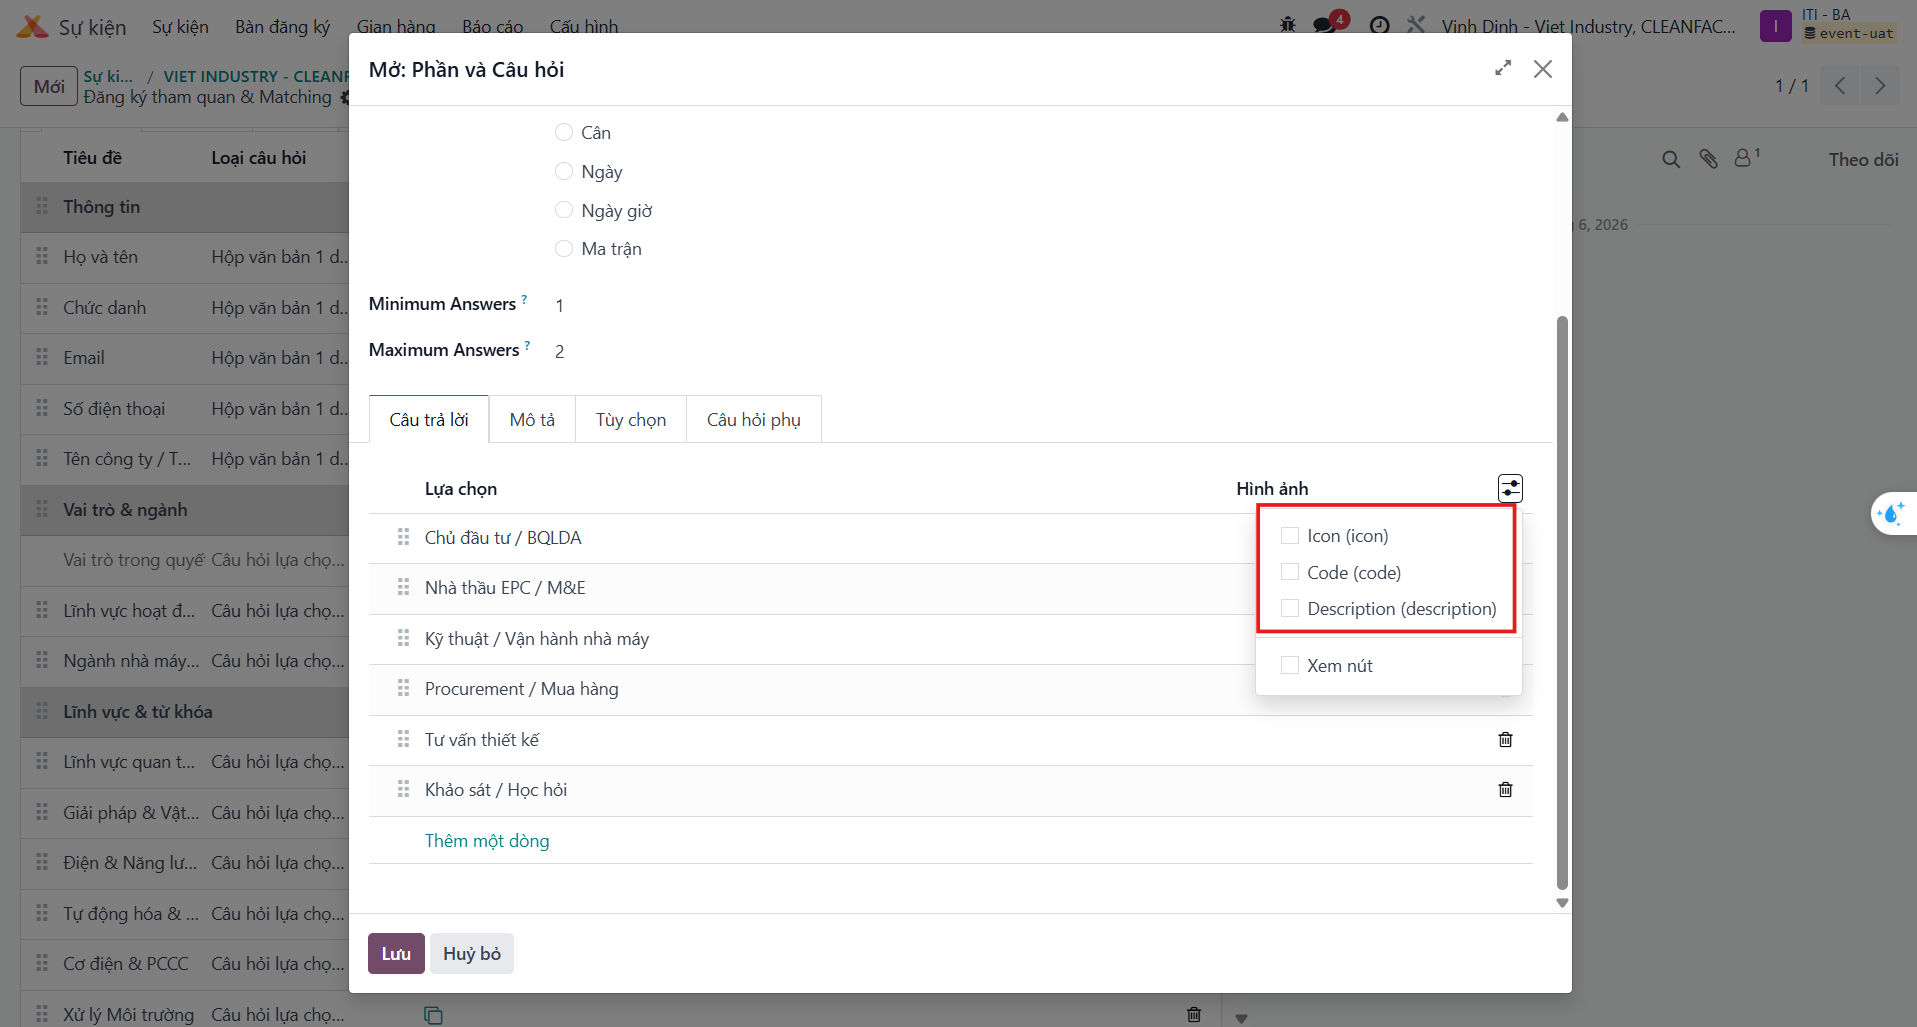The width and height of the screenshot is (1917, 1027).
Task: Click the Minimum Answers help question mark
Action: click(524, 299)
